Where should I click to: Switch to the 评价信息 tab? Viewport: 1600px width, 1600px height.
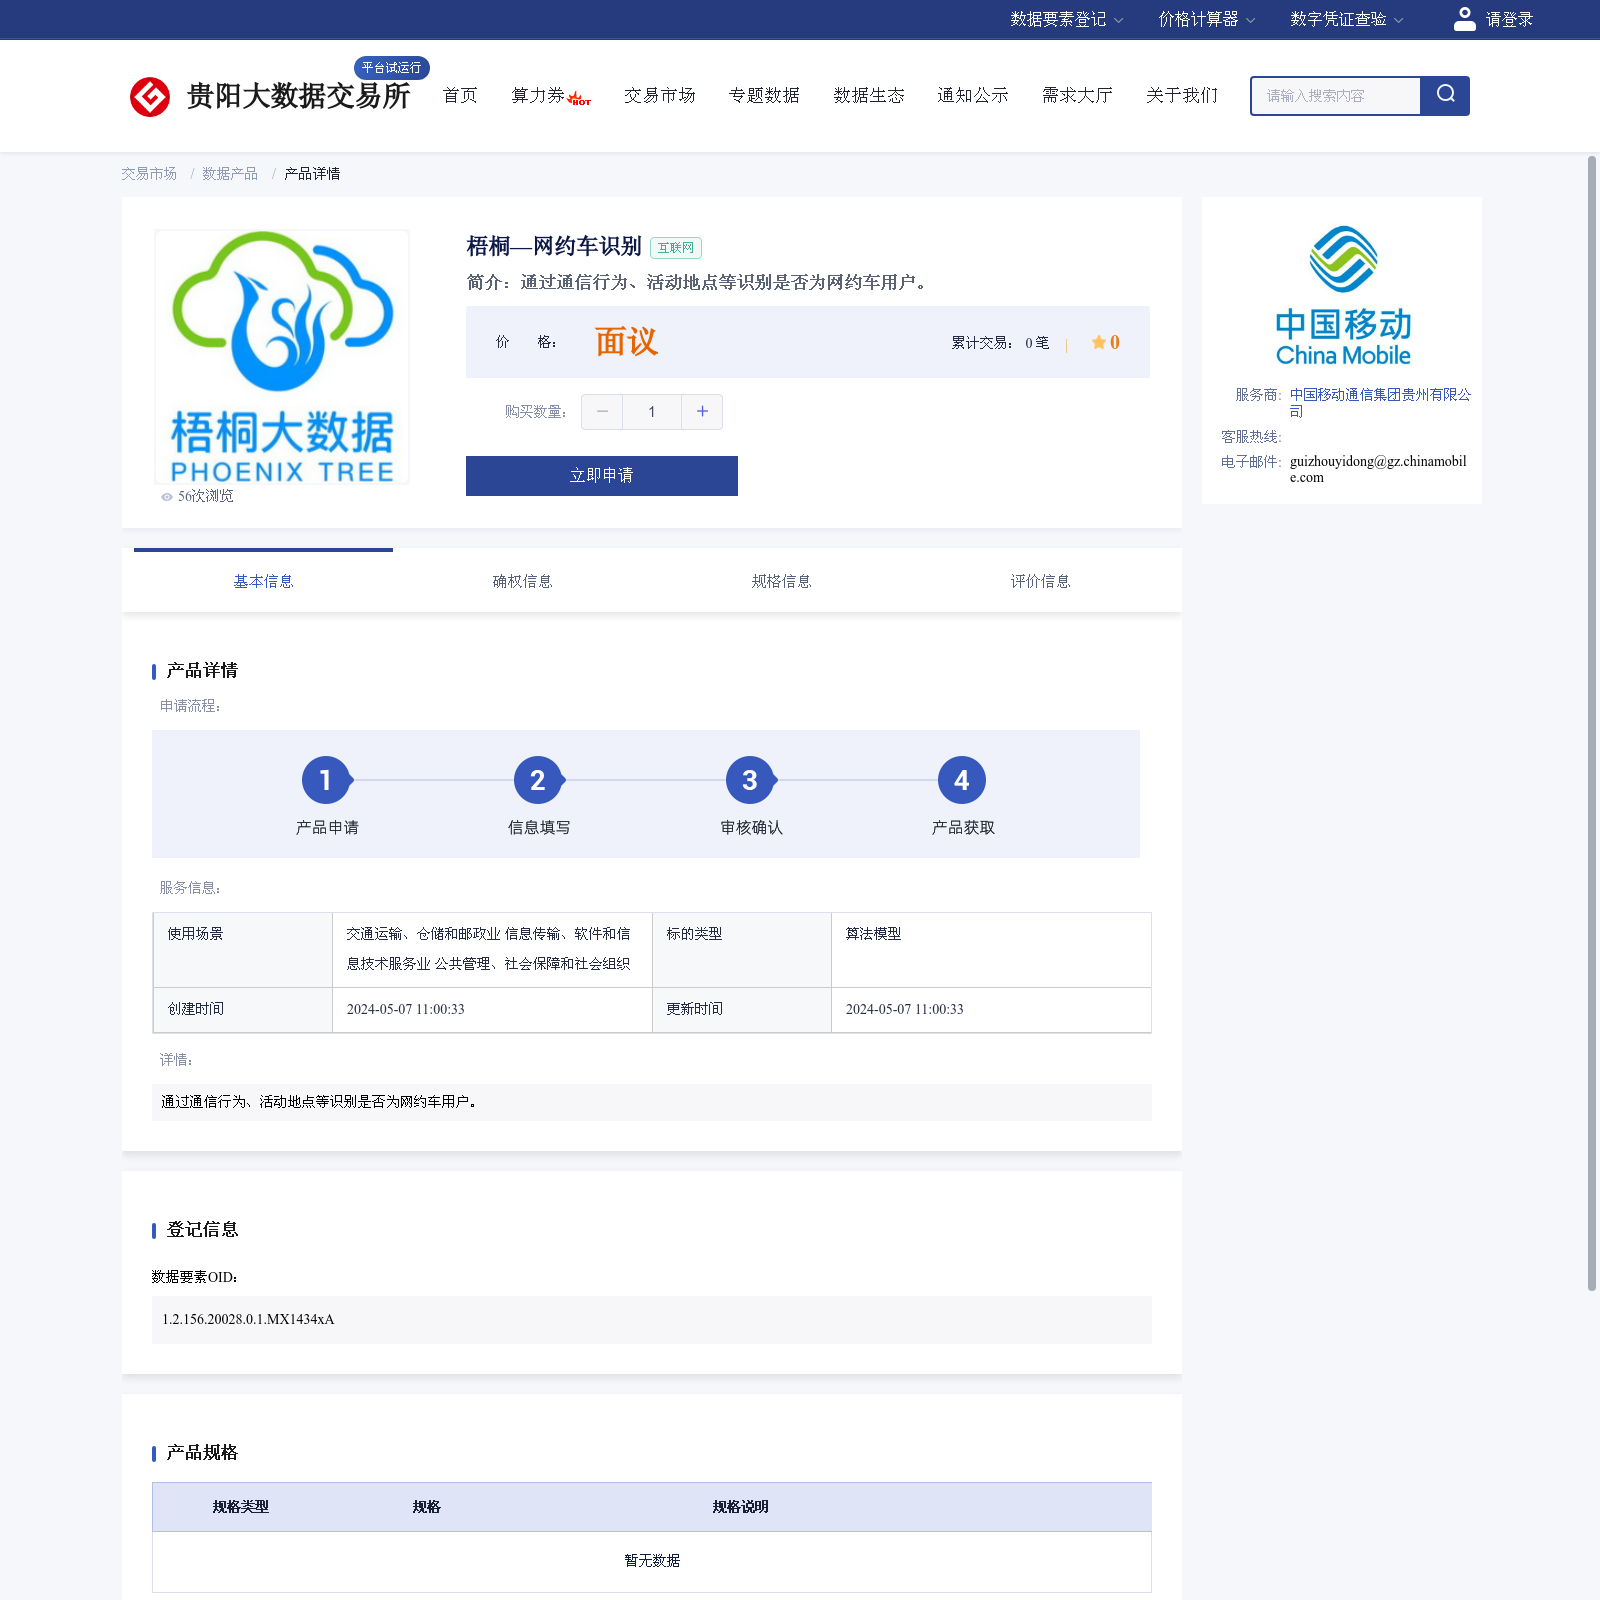[1040, 581]
